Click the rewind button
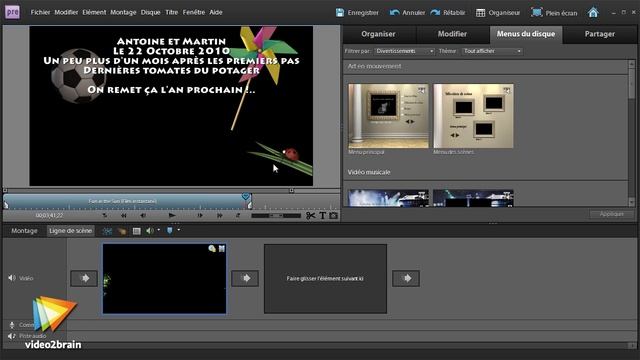640x360 pixels. [124, 216]
